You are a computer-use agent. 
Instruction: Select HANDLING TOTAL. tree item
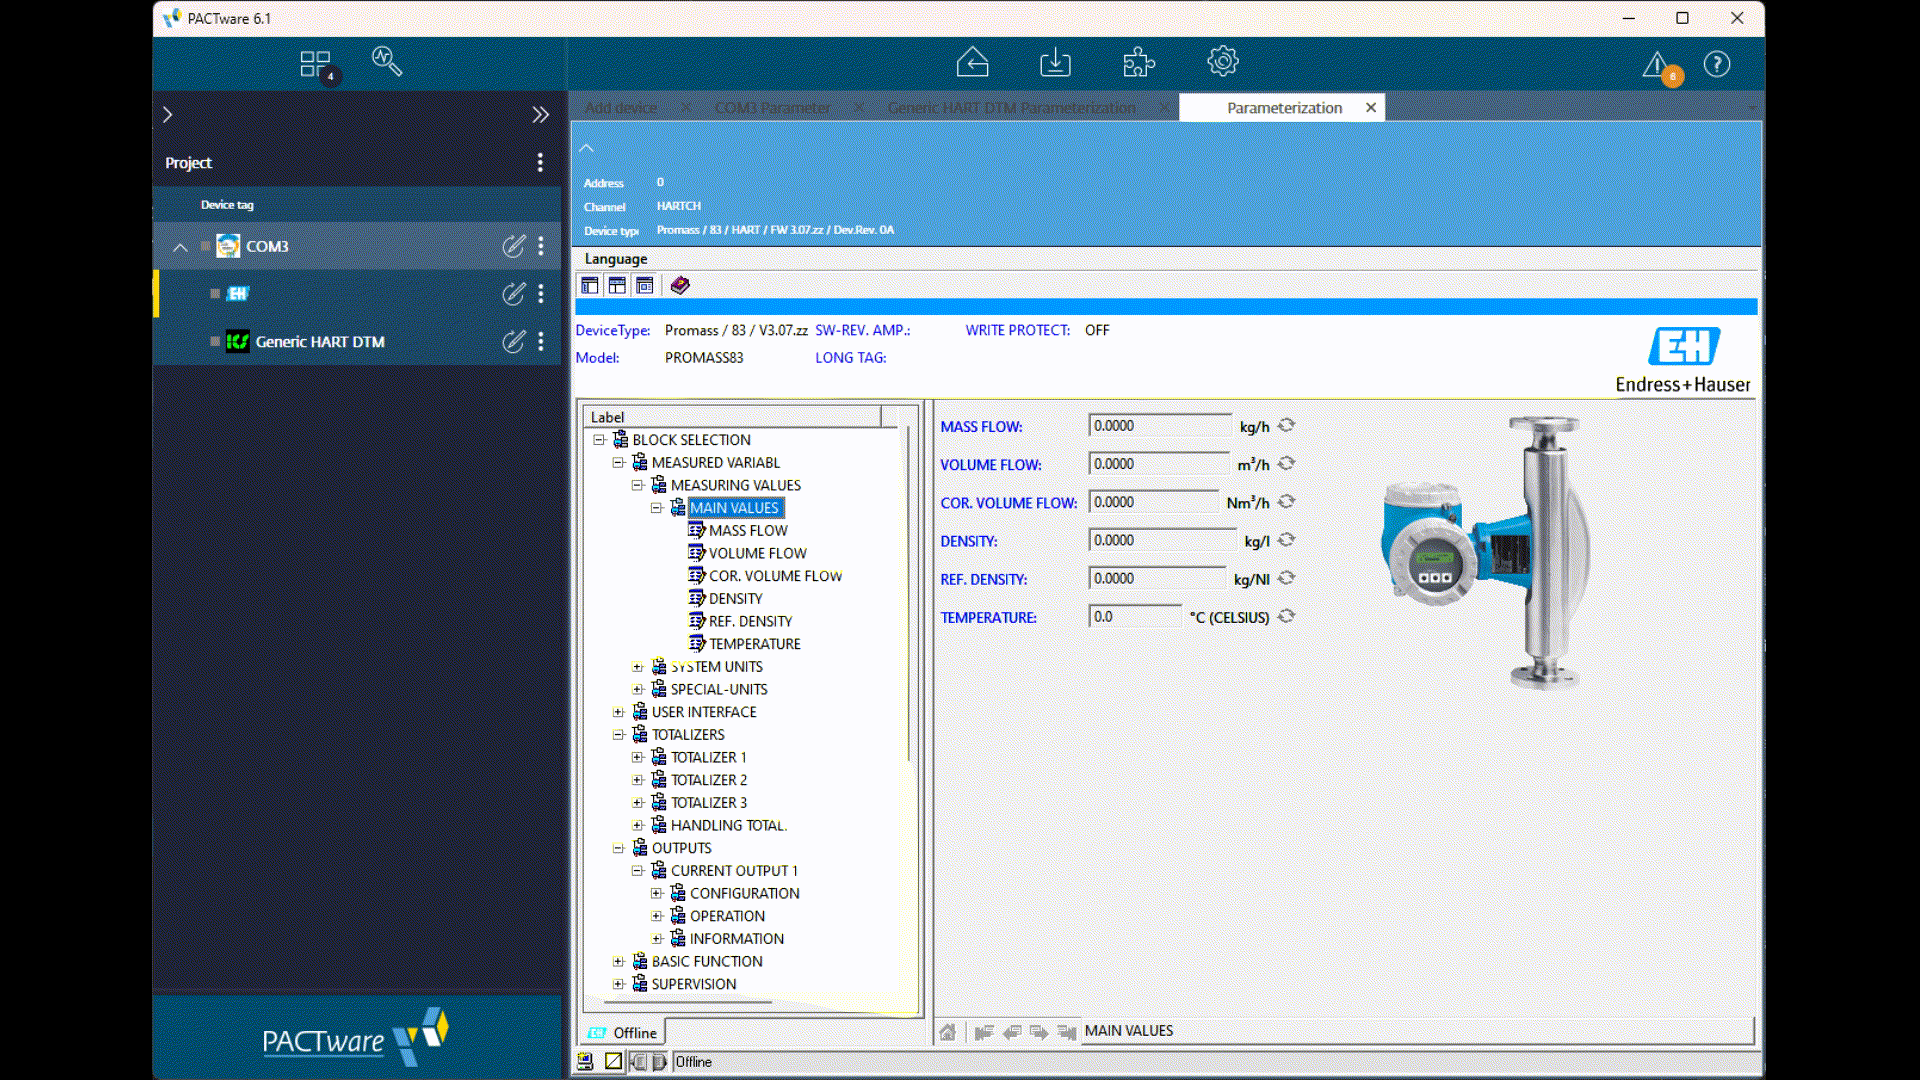tap(729, 826)
